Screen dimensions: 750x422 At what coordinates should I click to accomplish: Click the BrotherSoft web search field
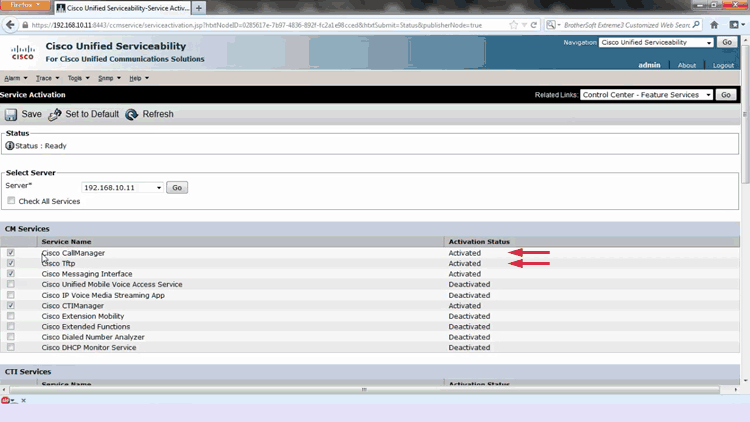pos(627,25)
